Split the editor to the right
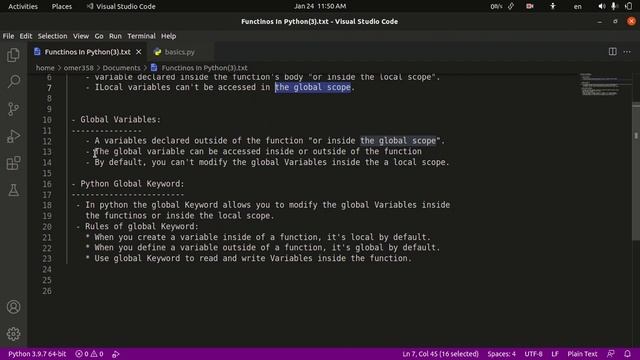640x360 pixels. (x=613, y=52)
